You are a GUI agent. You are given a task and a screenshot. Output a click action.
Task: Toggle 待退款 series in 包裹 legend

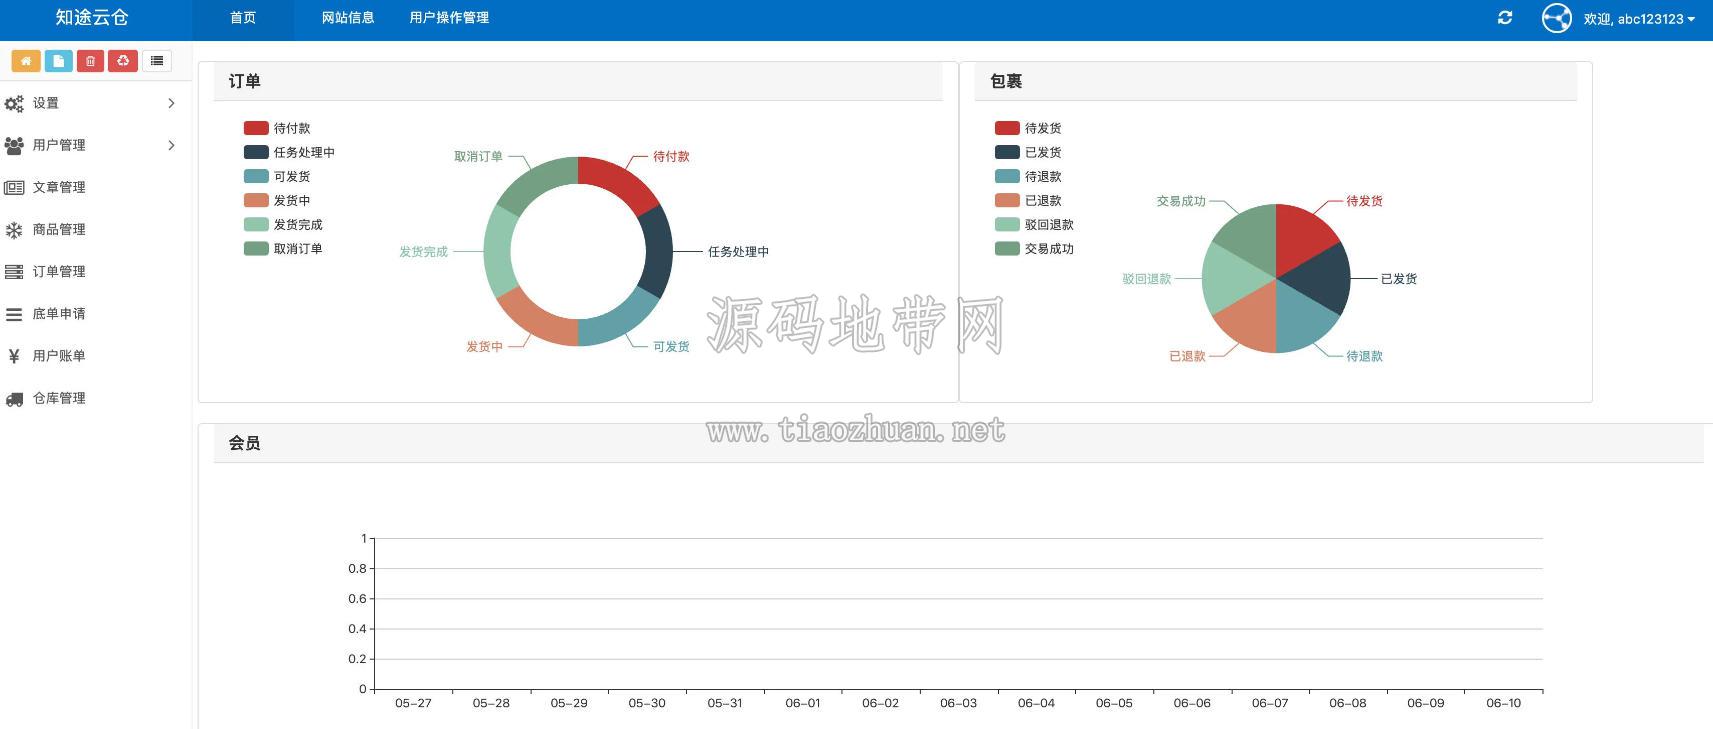coord(1028,176)
